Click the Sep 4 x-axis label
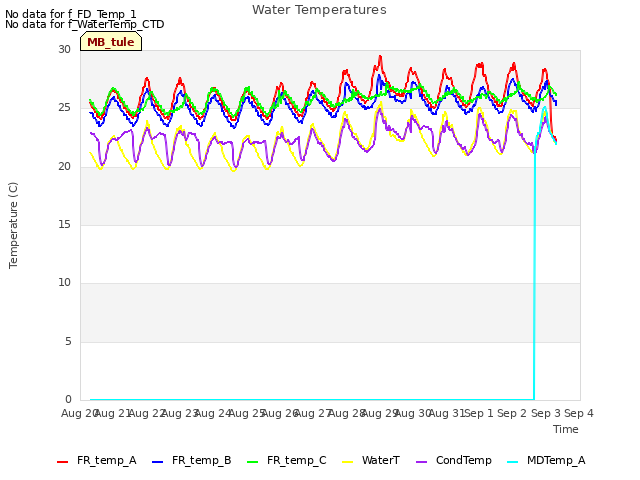 pyautogui.click(x=579, y=413)
